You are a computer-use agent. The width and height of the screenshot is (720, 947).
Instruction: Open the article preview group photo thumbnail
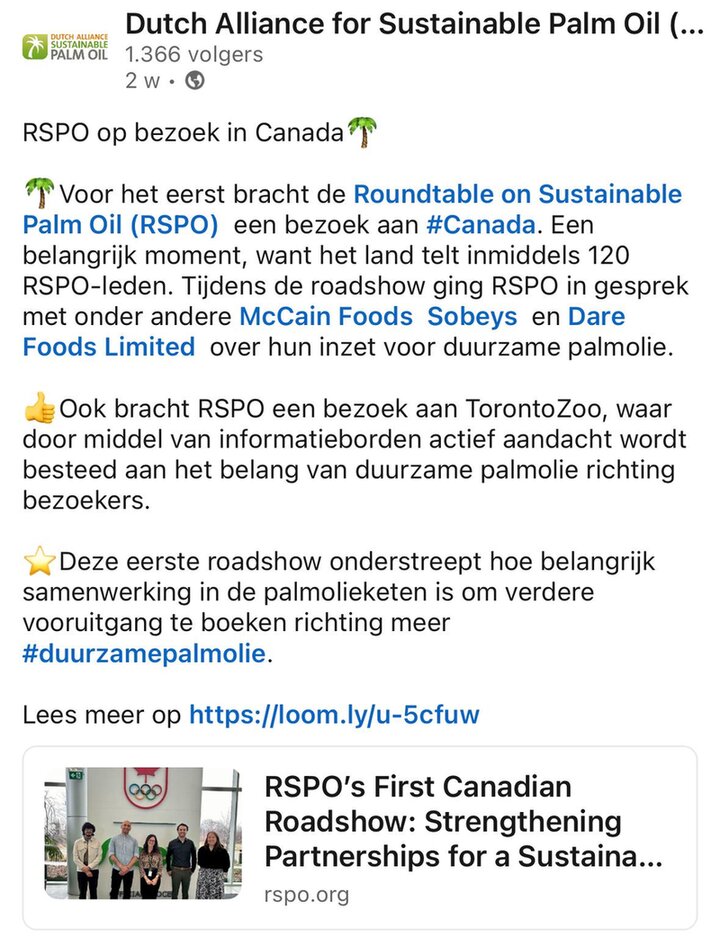point(143,833)
